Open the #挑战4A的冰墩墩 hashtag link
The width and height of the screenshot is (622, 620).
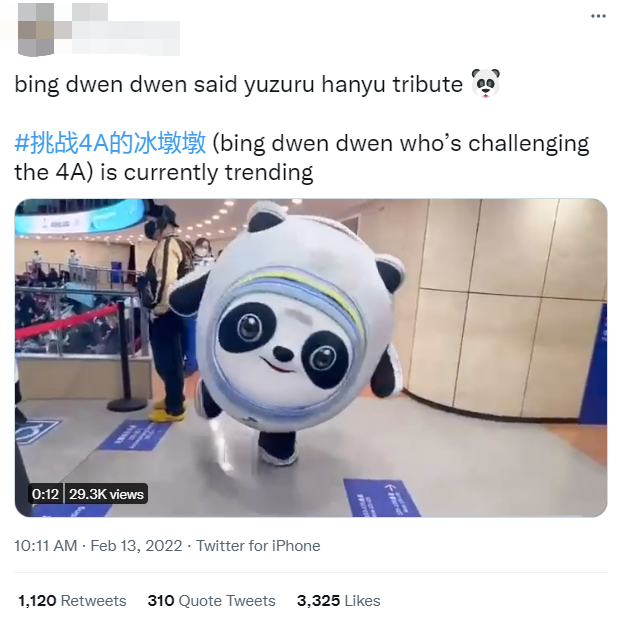110,143
